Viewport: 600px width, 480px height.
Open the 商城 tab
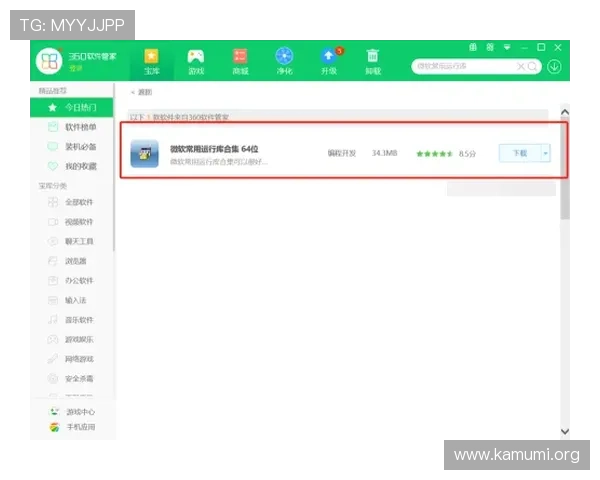tap(240, 62)
